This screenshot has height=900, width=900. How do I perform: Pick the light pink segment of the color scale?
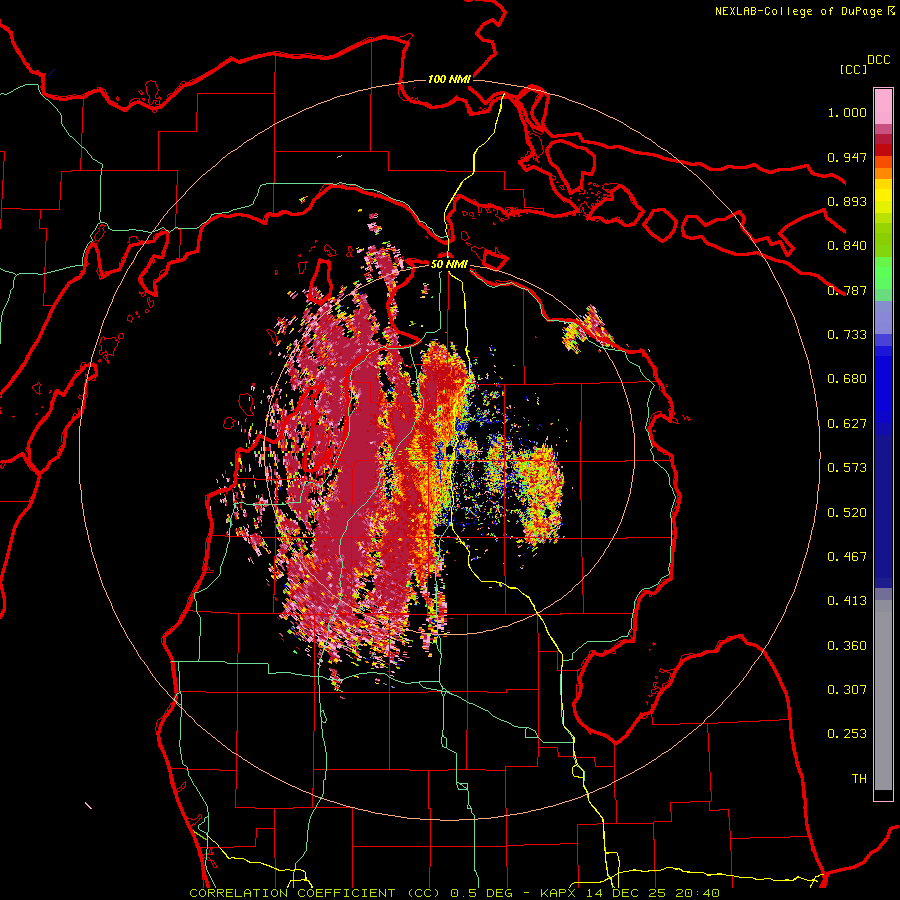883,107
